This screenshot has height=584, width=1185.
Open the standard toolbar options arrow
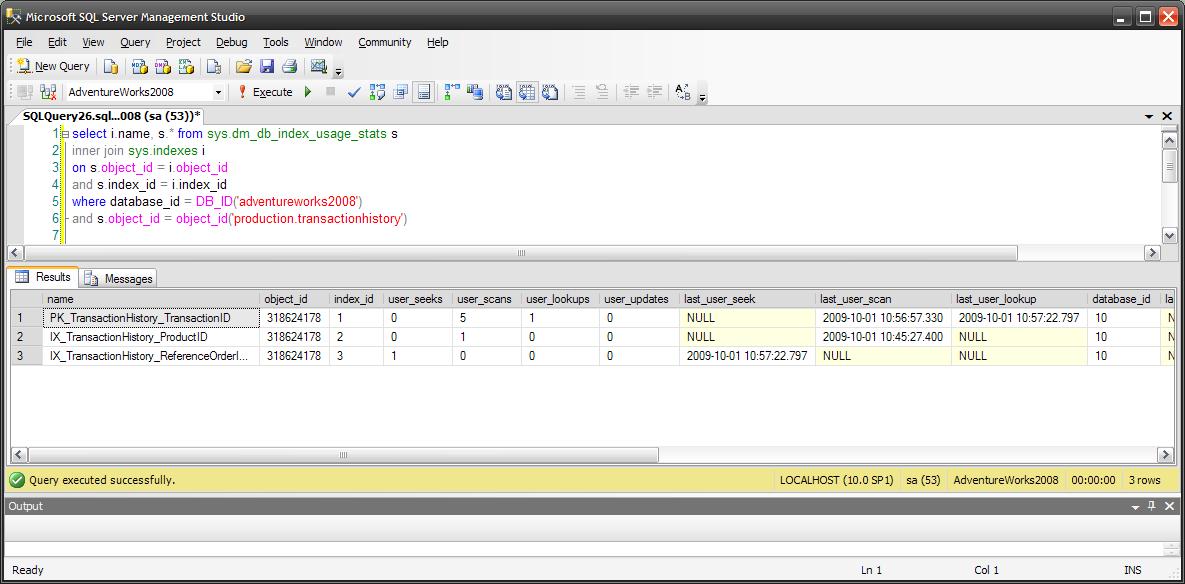[339, 72]
